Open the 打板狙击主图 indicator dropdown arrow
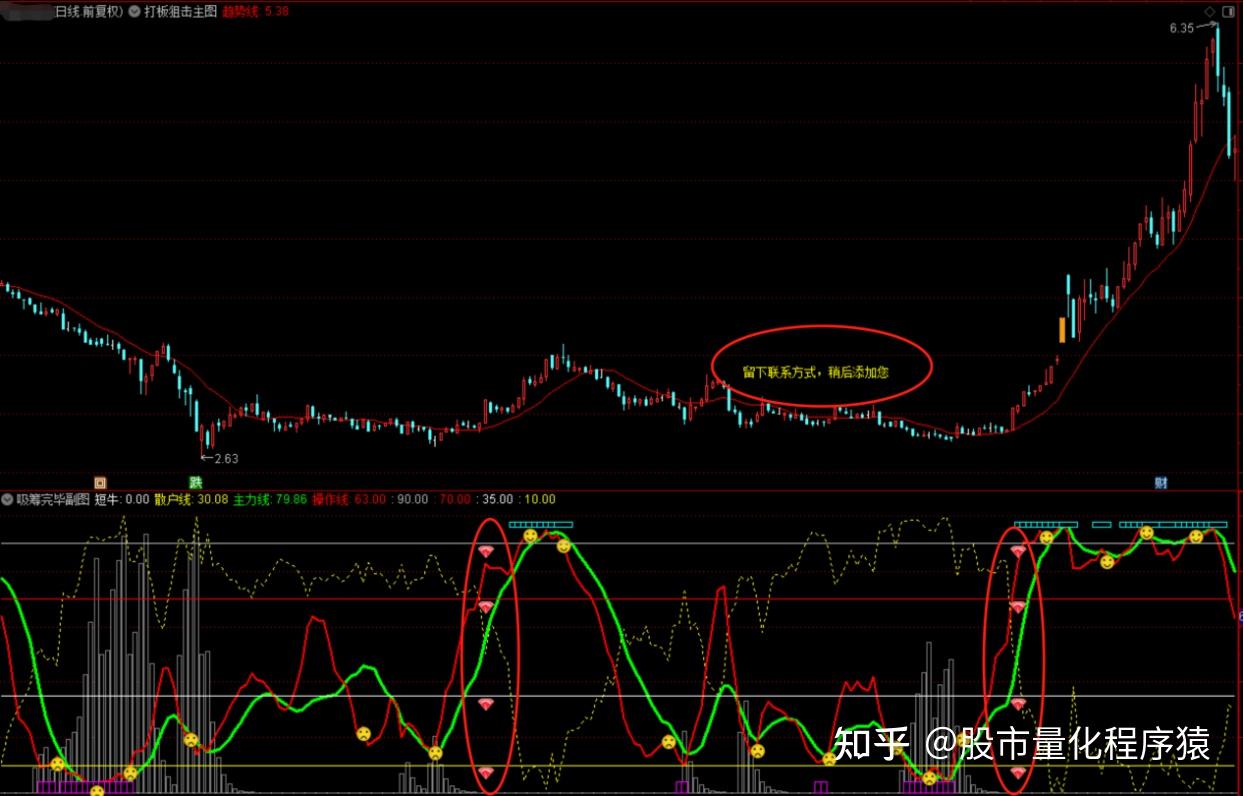The height and width of the screenshot is (796, 1244). [134, 12]
